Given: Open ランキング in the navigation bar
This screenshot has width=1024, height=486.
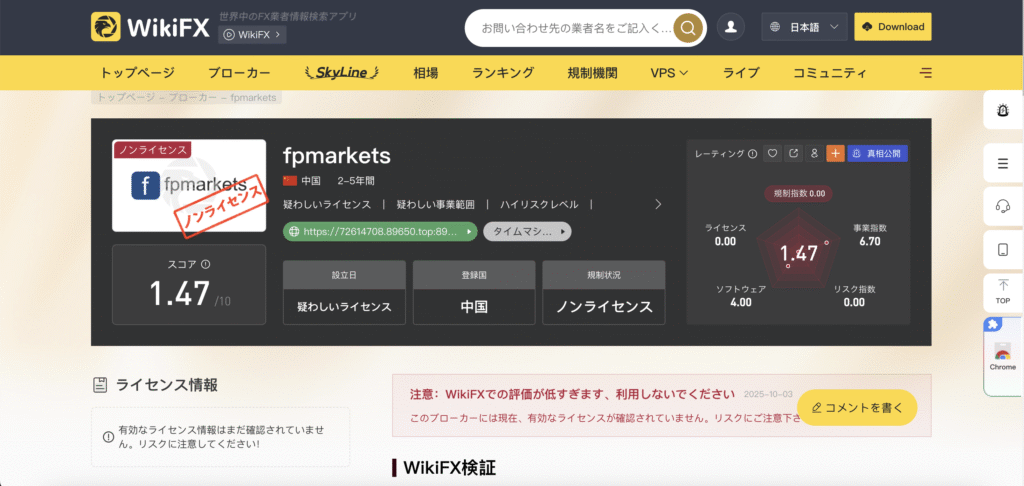Looking at the screenshot, I should click(503, 73).
